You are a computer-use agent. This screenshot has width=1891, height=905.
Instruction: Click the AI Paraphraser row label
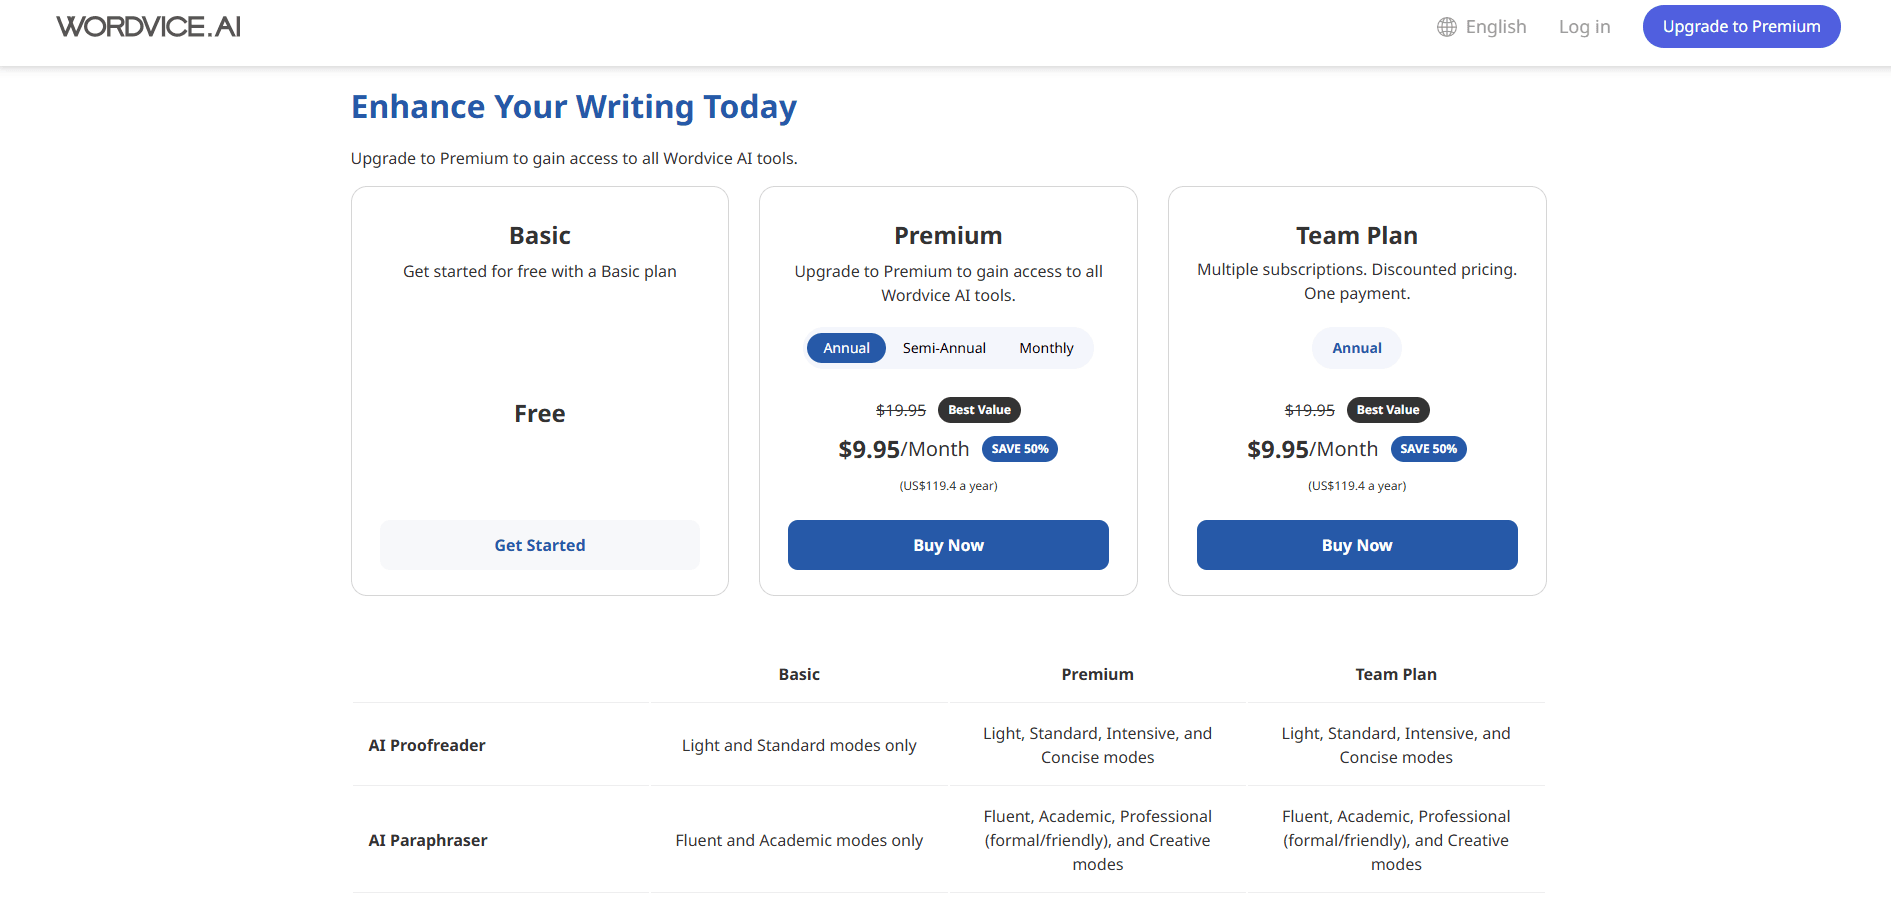click(x=428, y=840)
